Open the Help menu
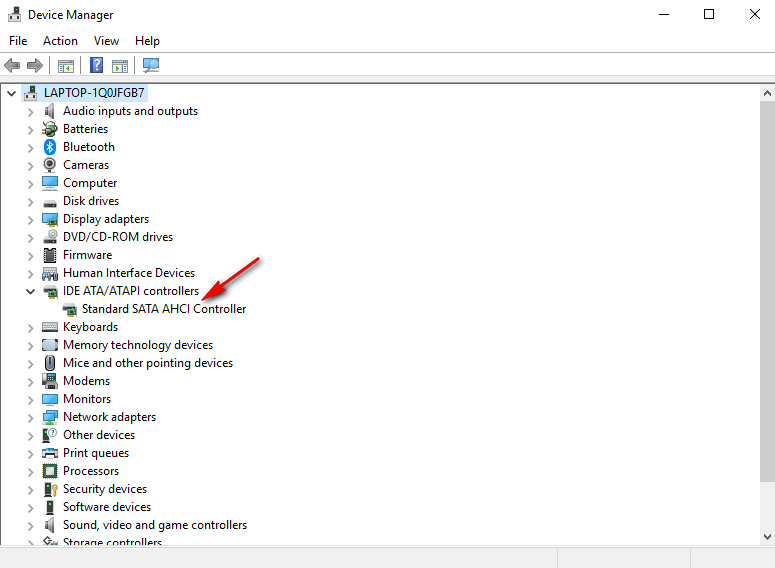The height and width of the screenshot is (568, 775). pyautogui.click(x=147, y=41)
